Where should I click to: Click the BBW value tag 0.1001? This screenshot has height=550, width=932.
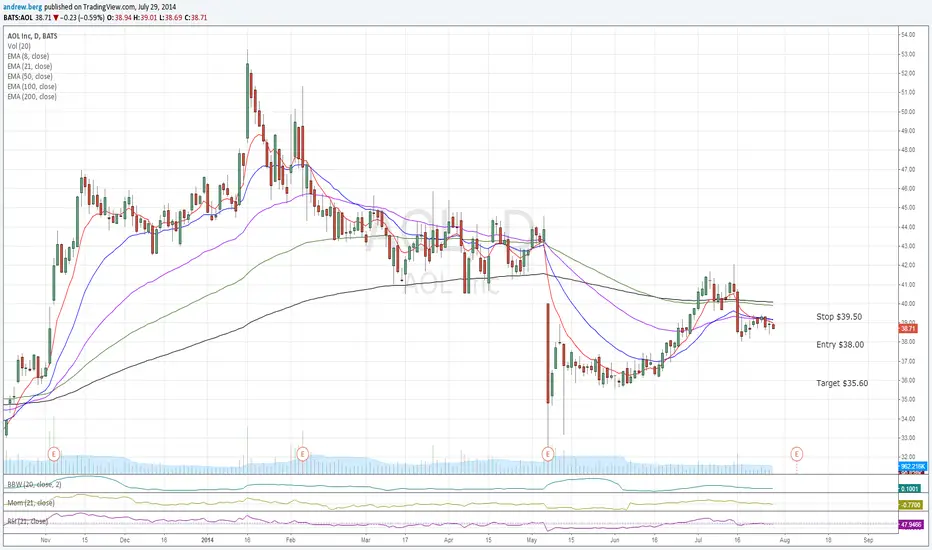pyautogui.click(x=909, y=489)
